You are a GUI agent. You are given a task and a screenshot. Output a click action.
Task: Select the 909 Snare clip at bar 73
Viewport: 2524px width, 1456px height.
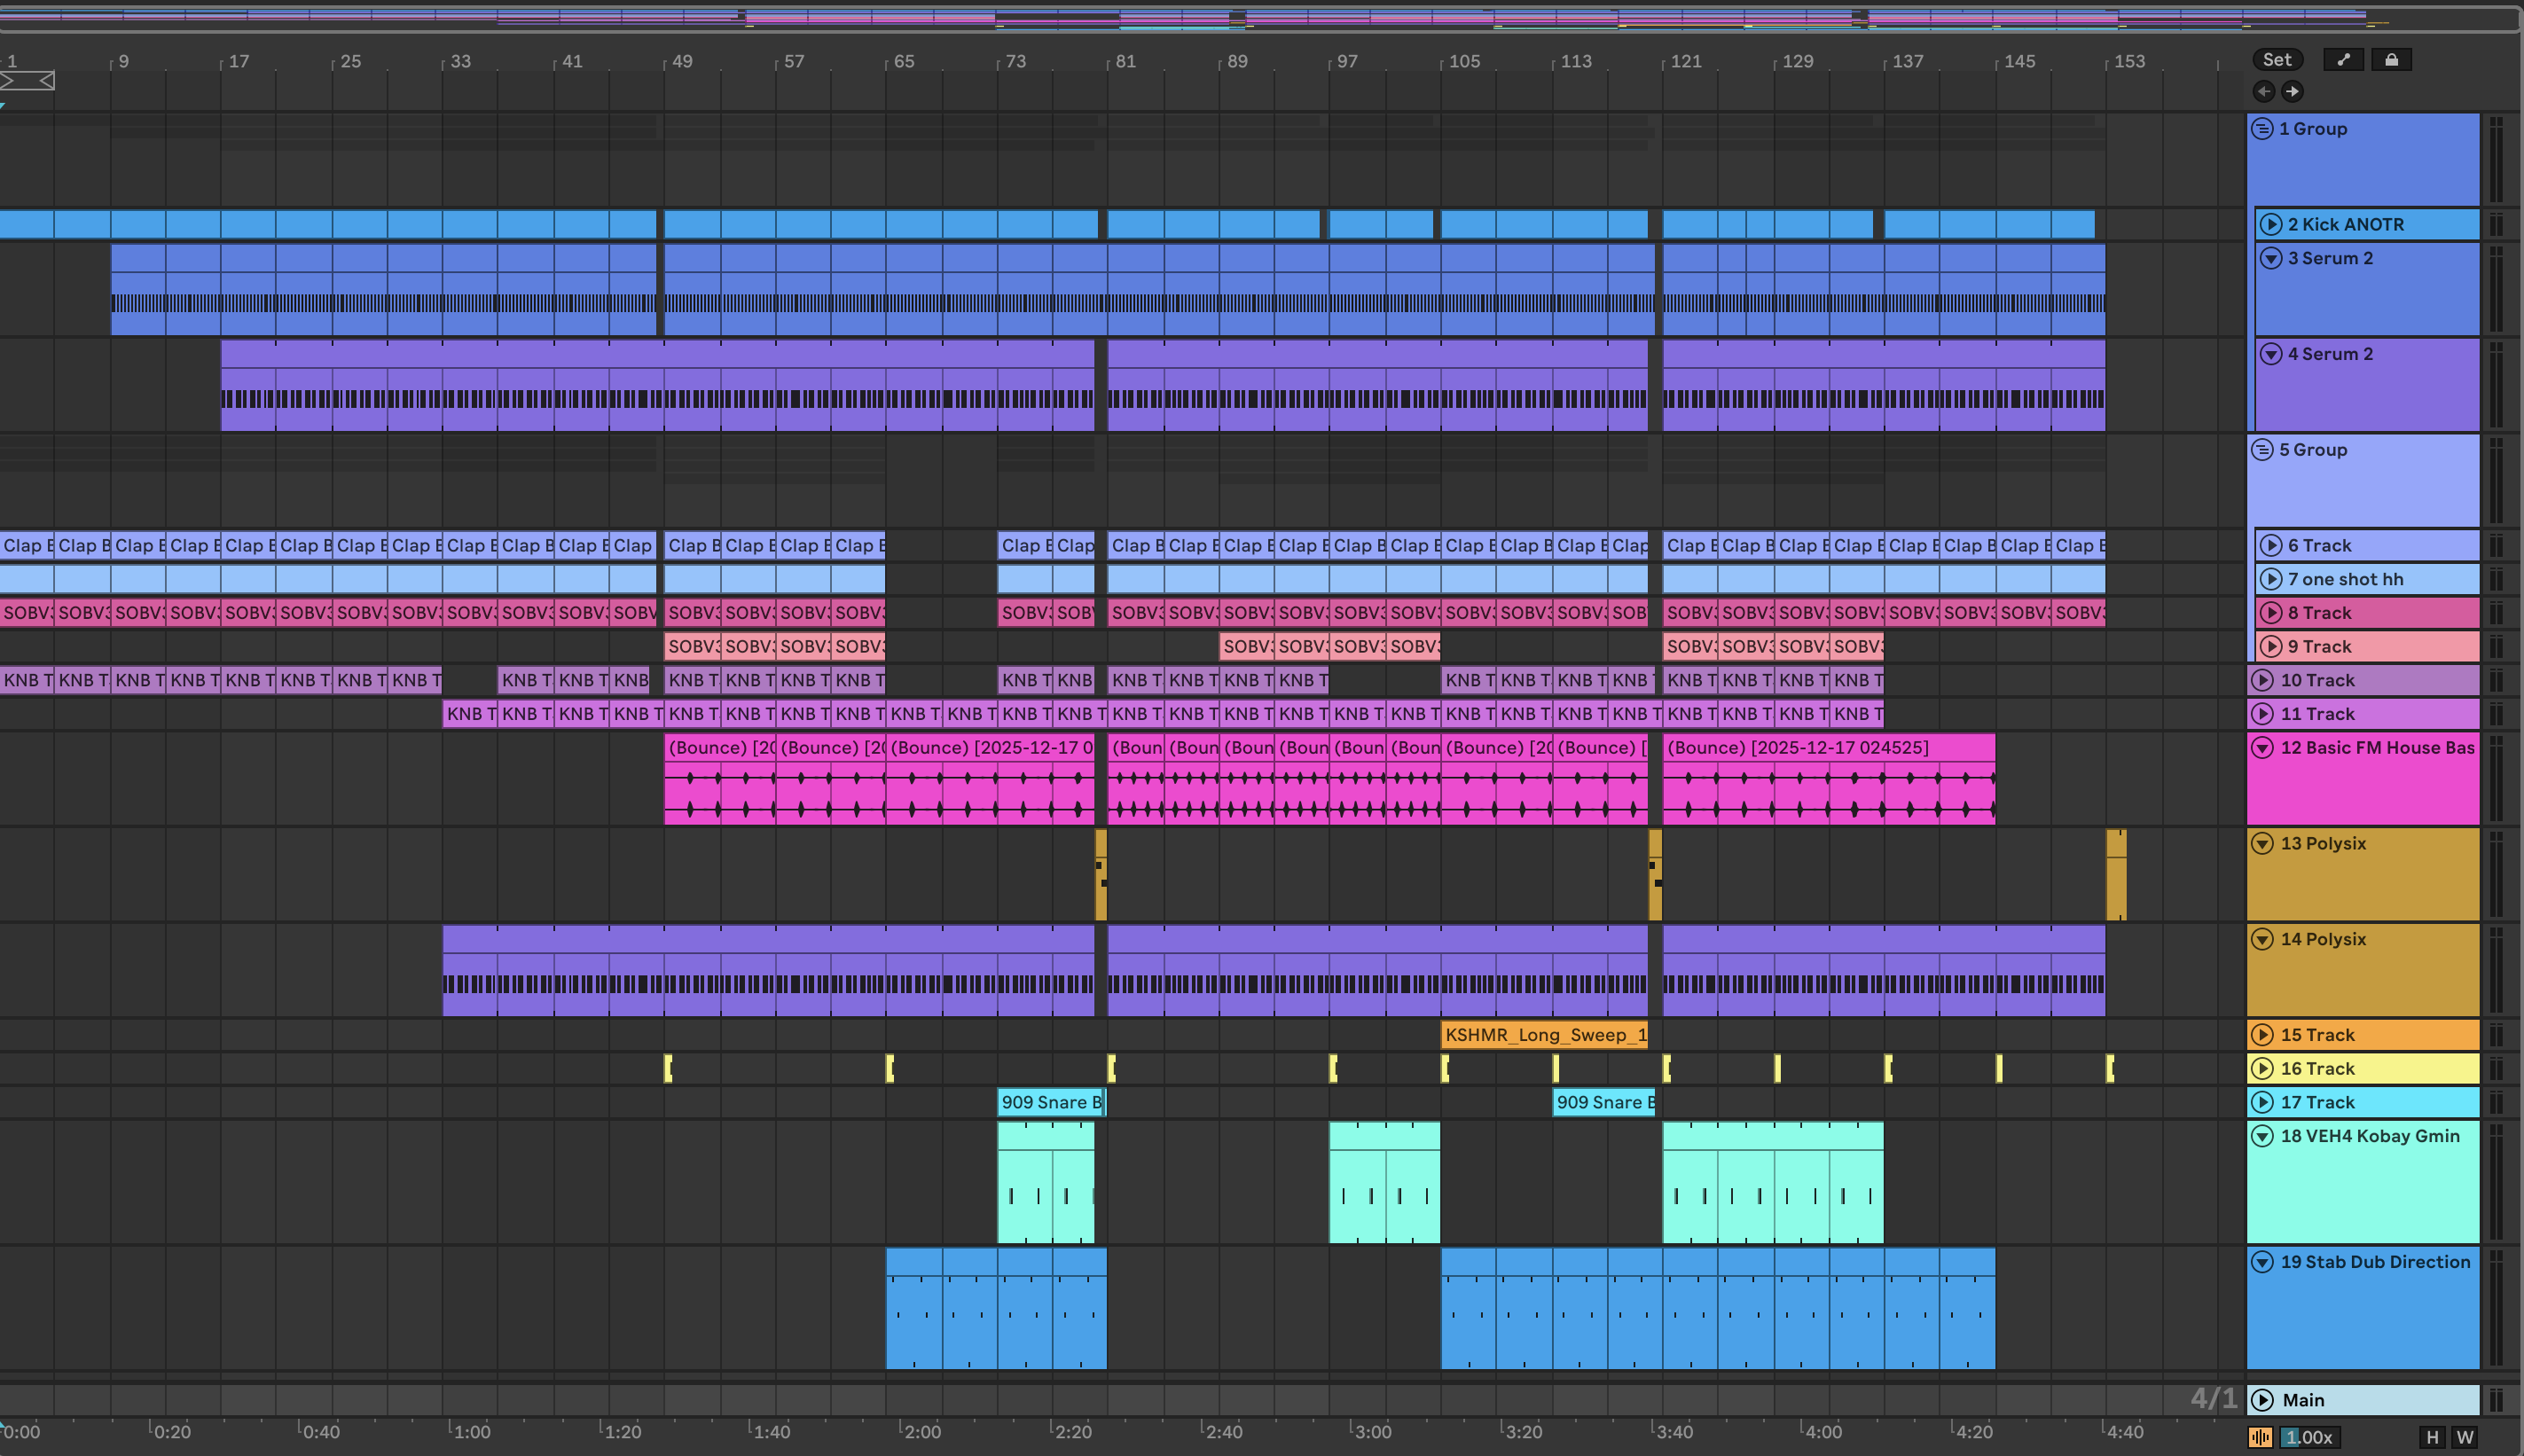click(x=1051, y=1103)
